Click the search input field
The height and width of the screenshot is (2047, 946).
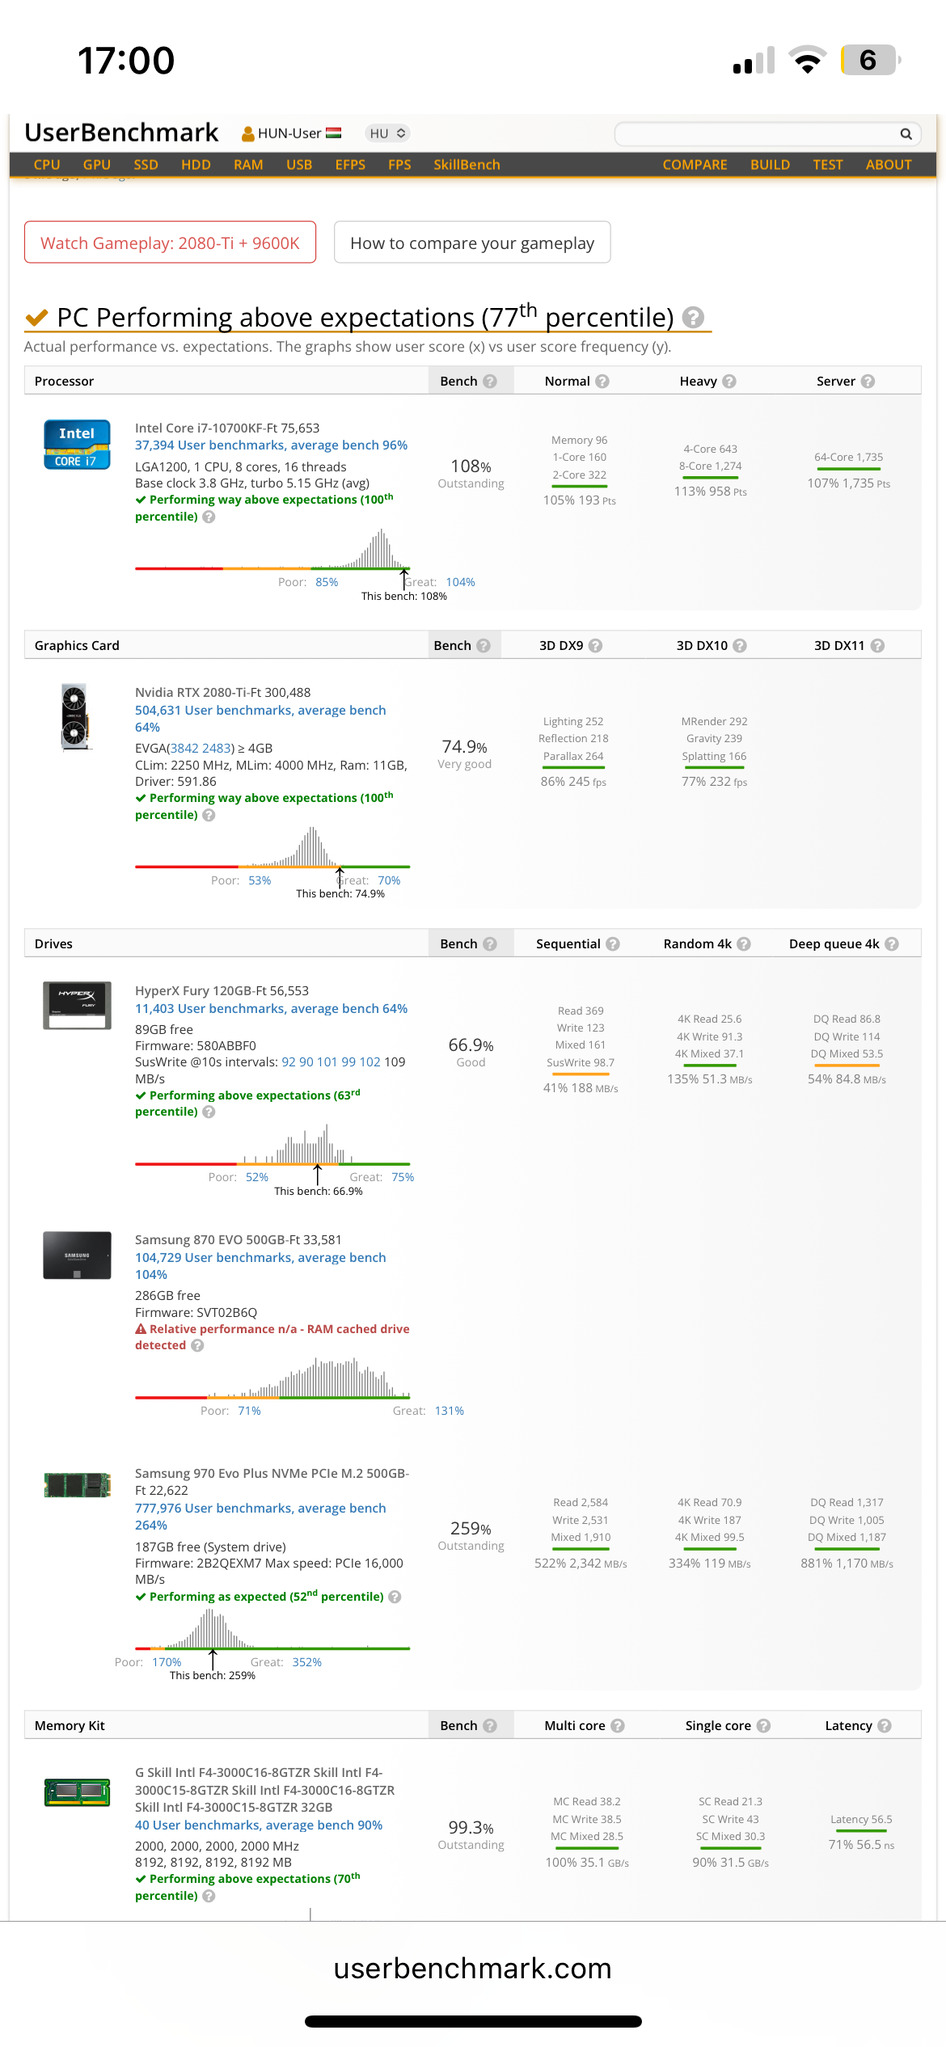point(756,134)
